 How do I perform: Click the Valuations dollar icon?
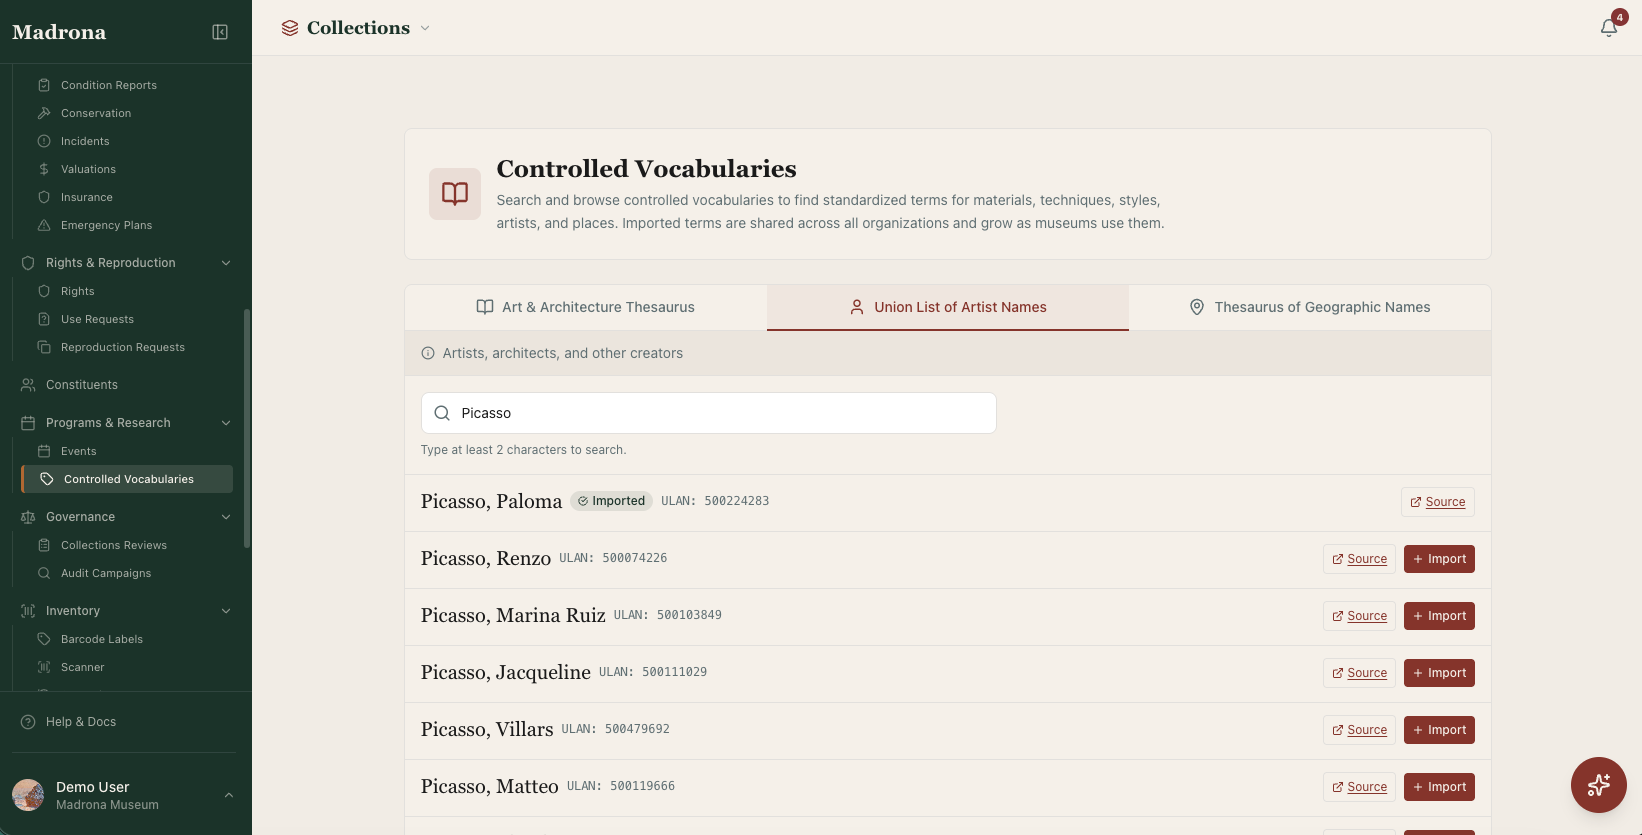[x=44, y=169]
